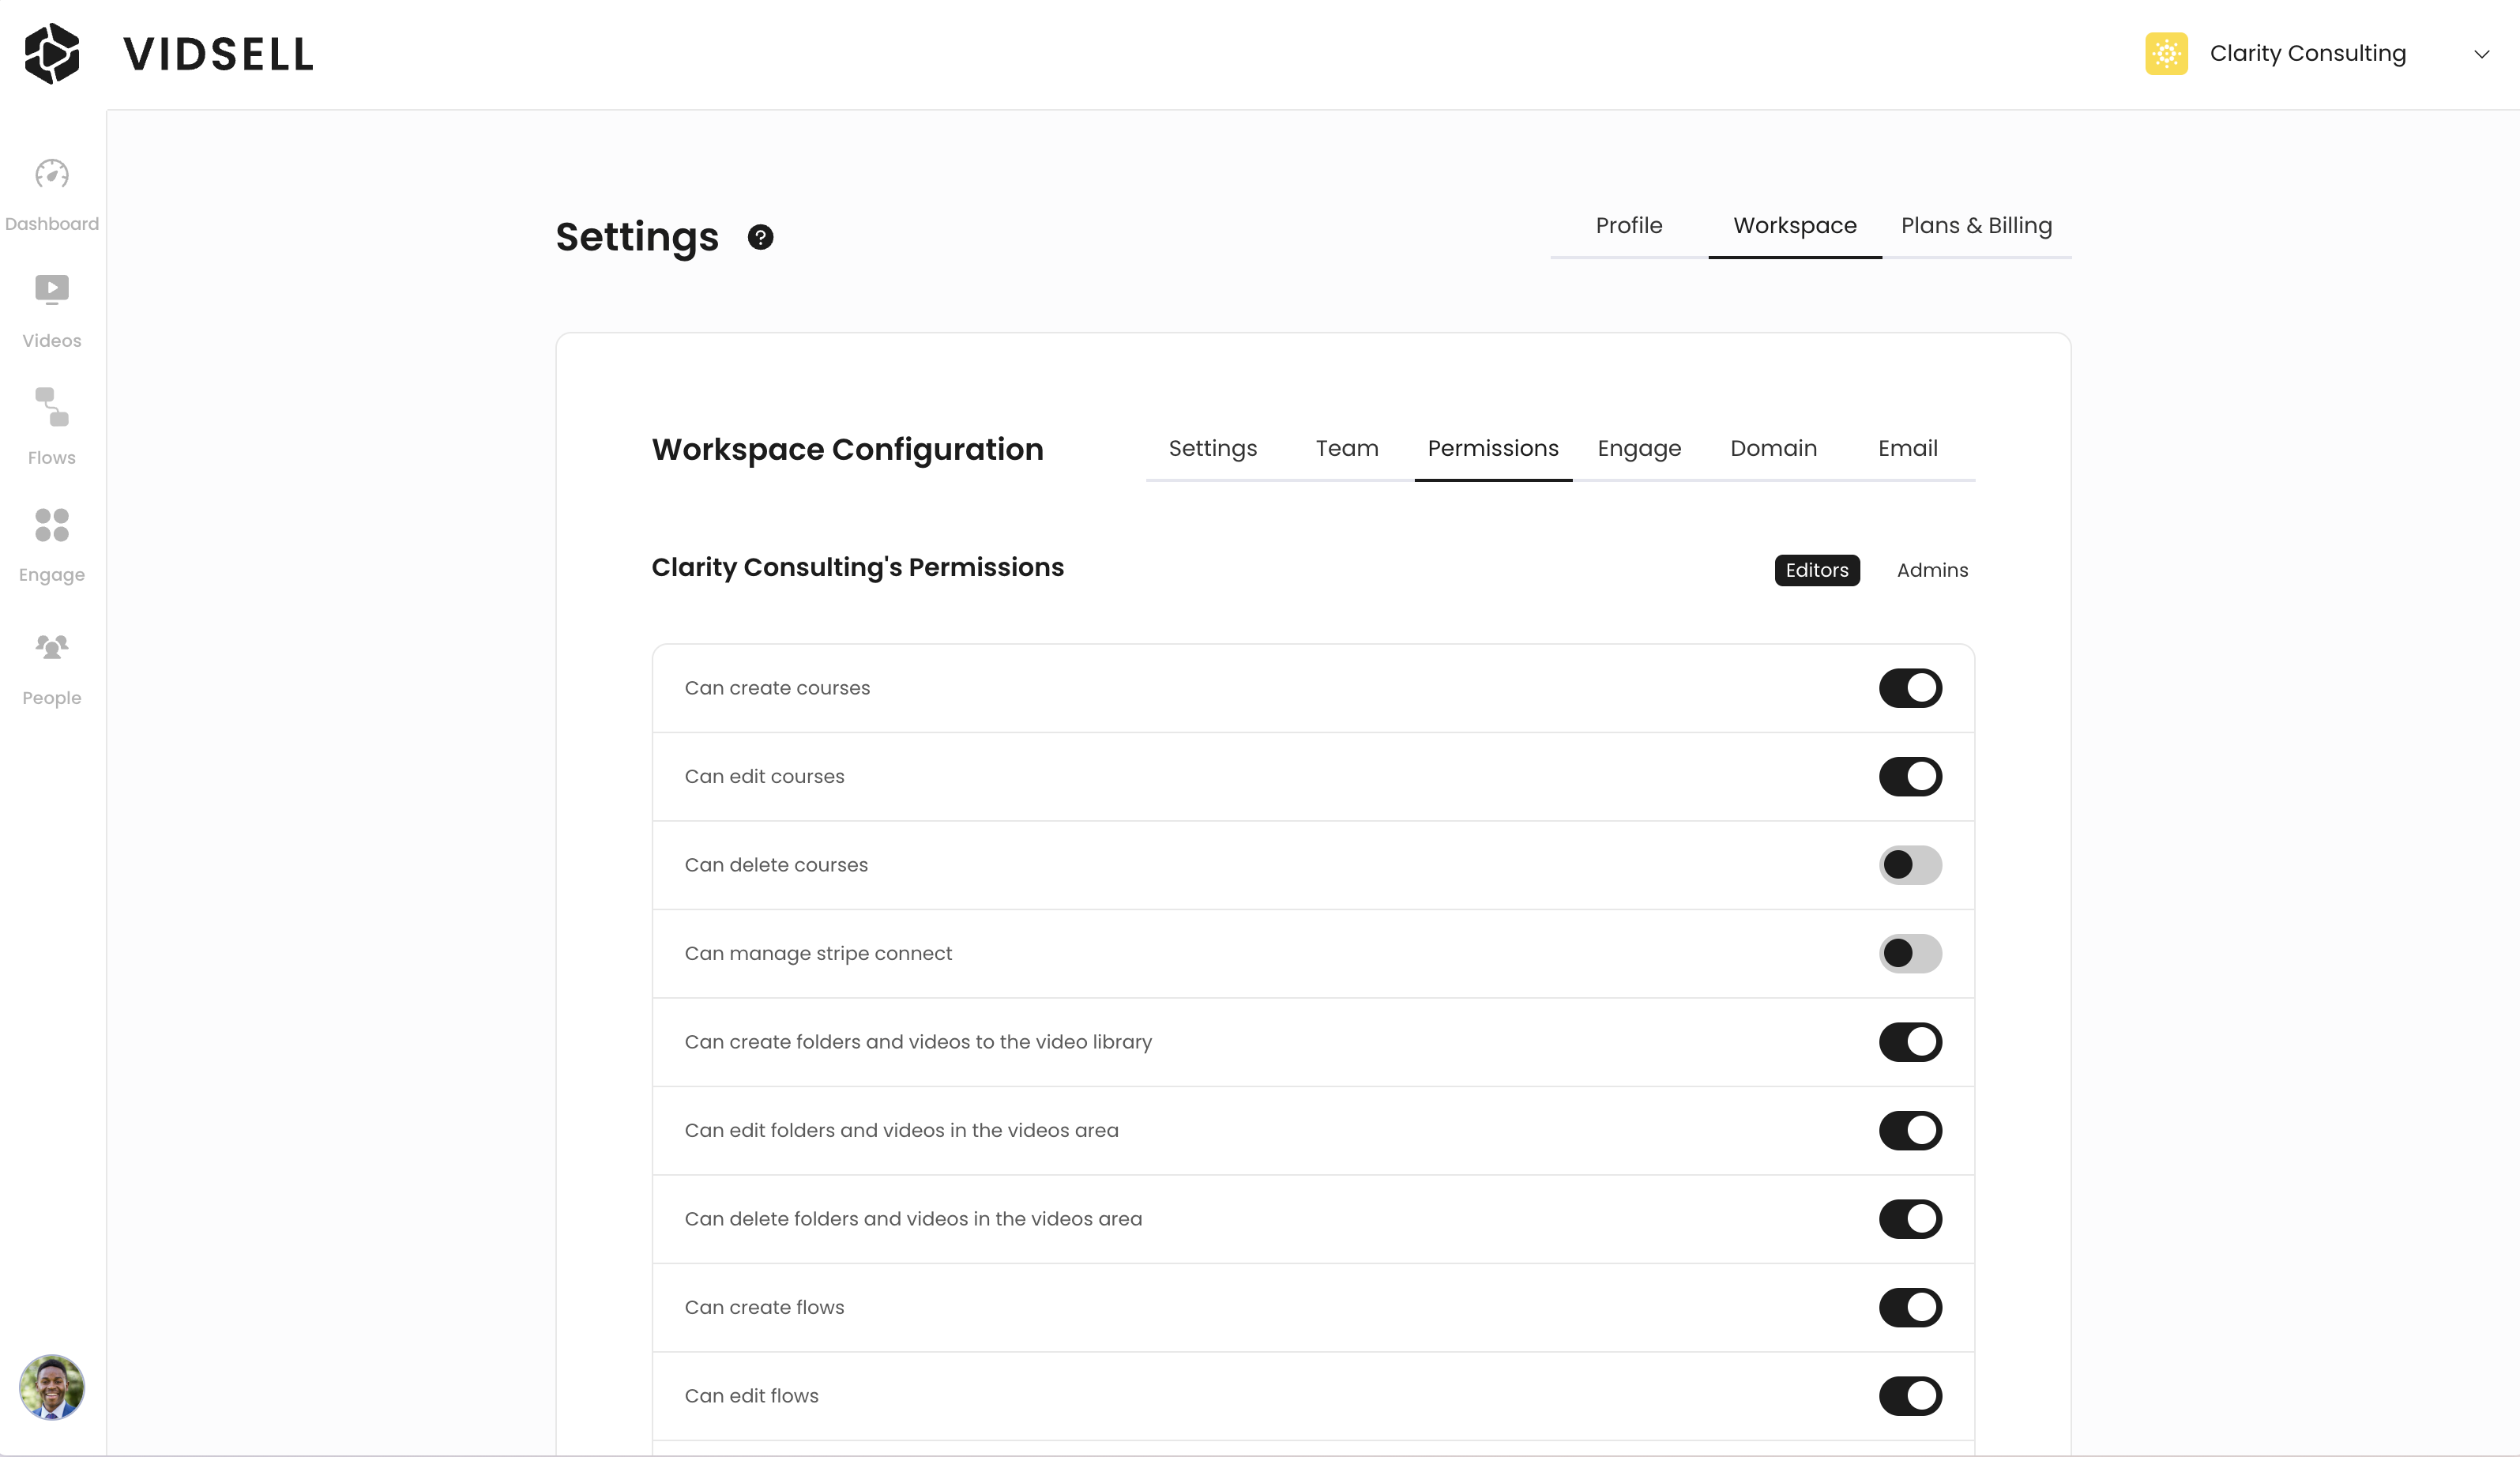Open the People sidebar icon
The height and width of the screenshot is (1457, 2520).
[x=52, y=647]
